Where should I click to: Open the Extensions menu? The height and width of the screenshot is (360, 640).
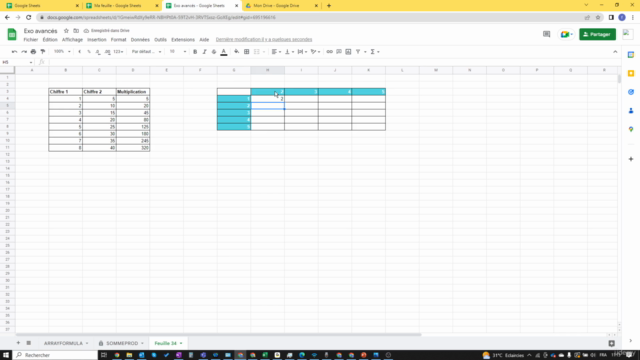coord(183,40)
